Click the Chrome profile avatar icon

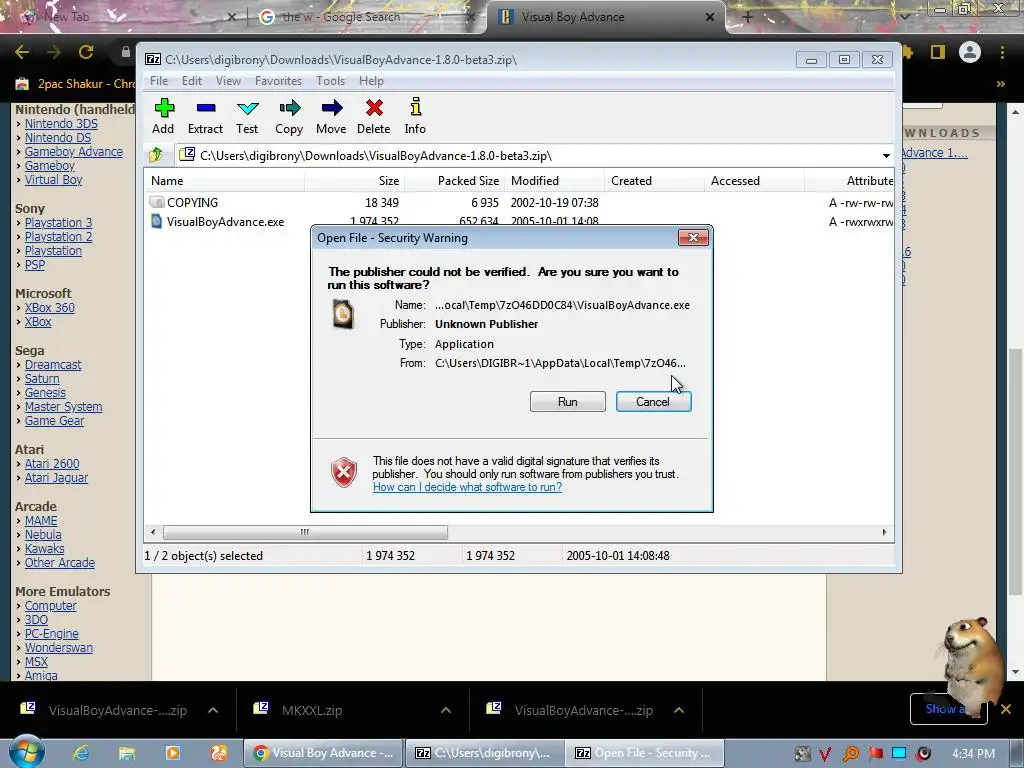[970, 52]
